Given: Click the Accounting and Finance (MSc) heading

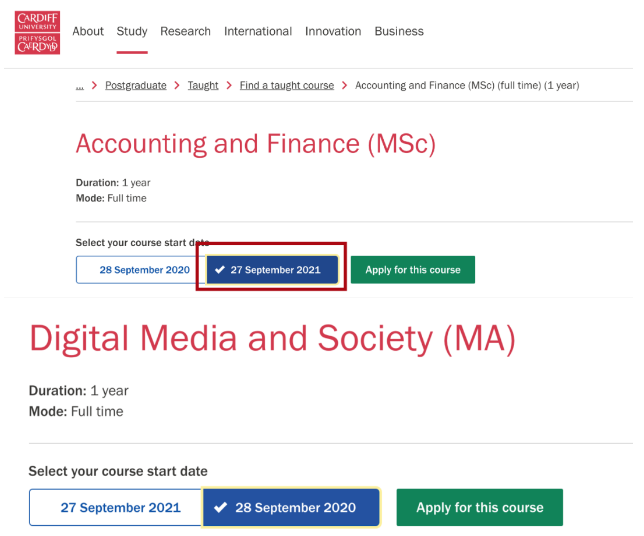Looking at the screenshot, I should (256, 145).
